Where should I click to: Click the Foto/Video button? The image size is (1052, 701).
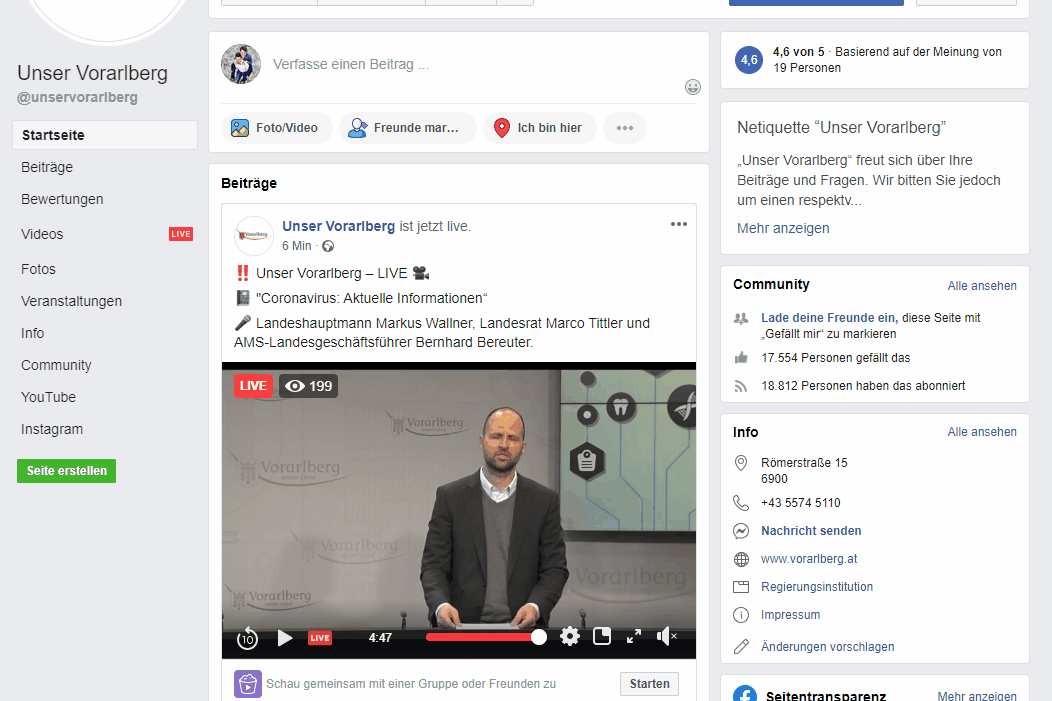pyautogui.click(x=277, y=128)
